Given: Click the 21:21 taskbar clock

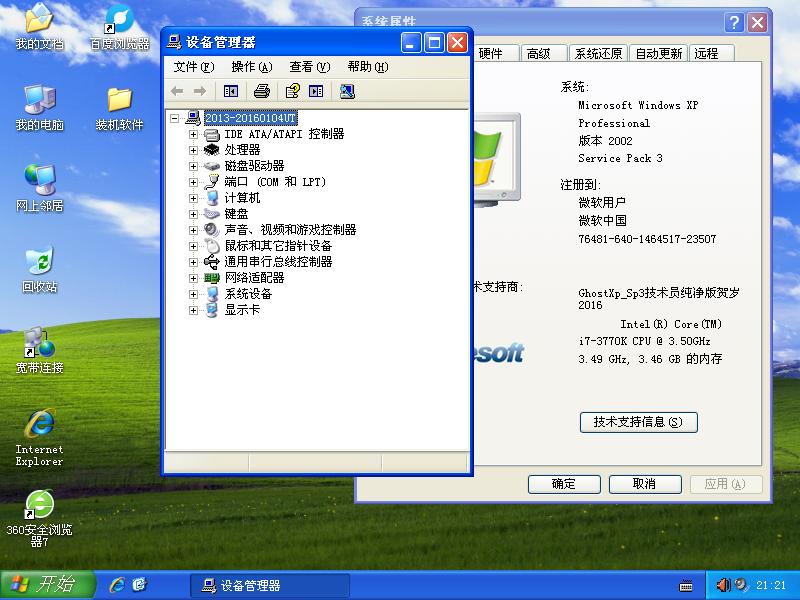Looking at the screenshot, I should [x=771, y=585].
